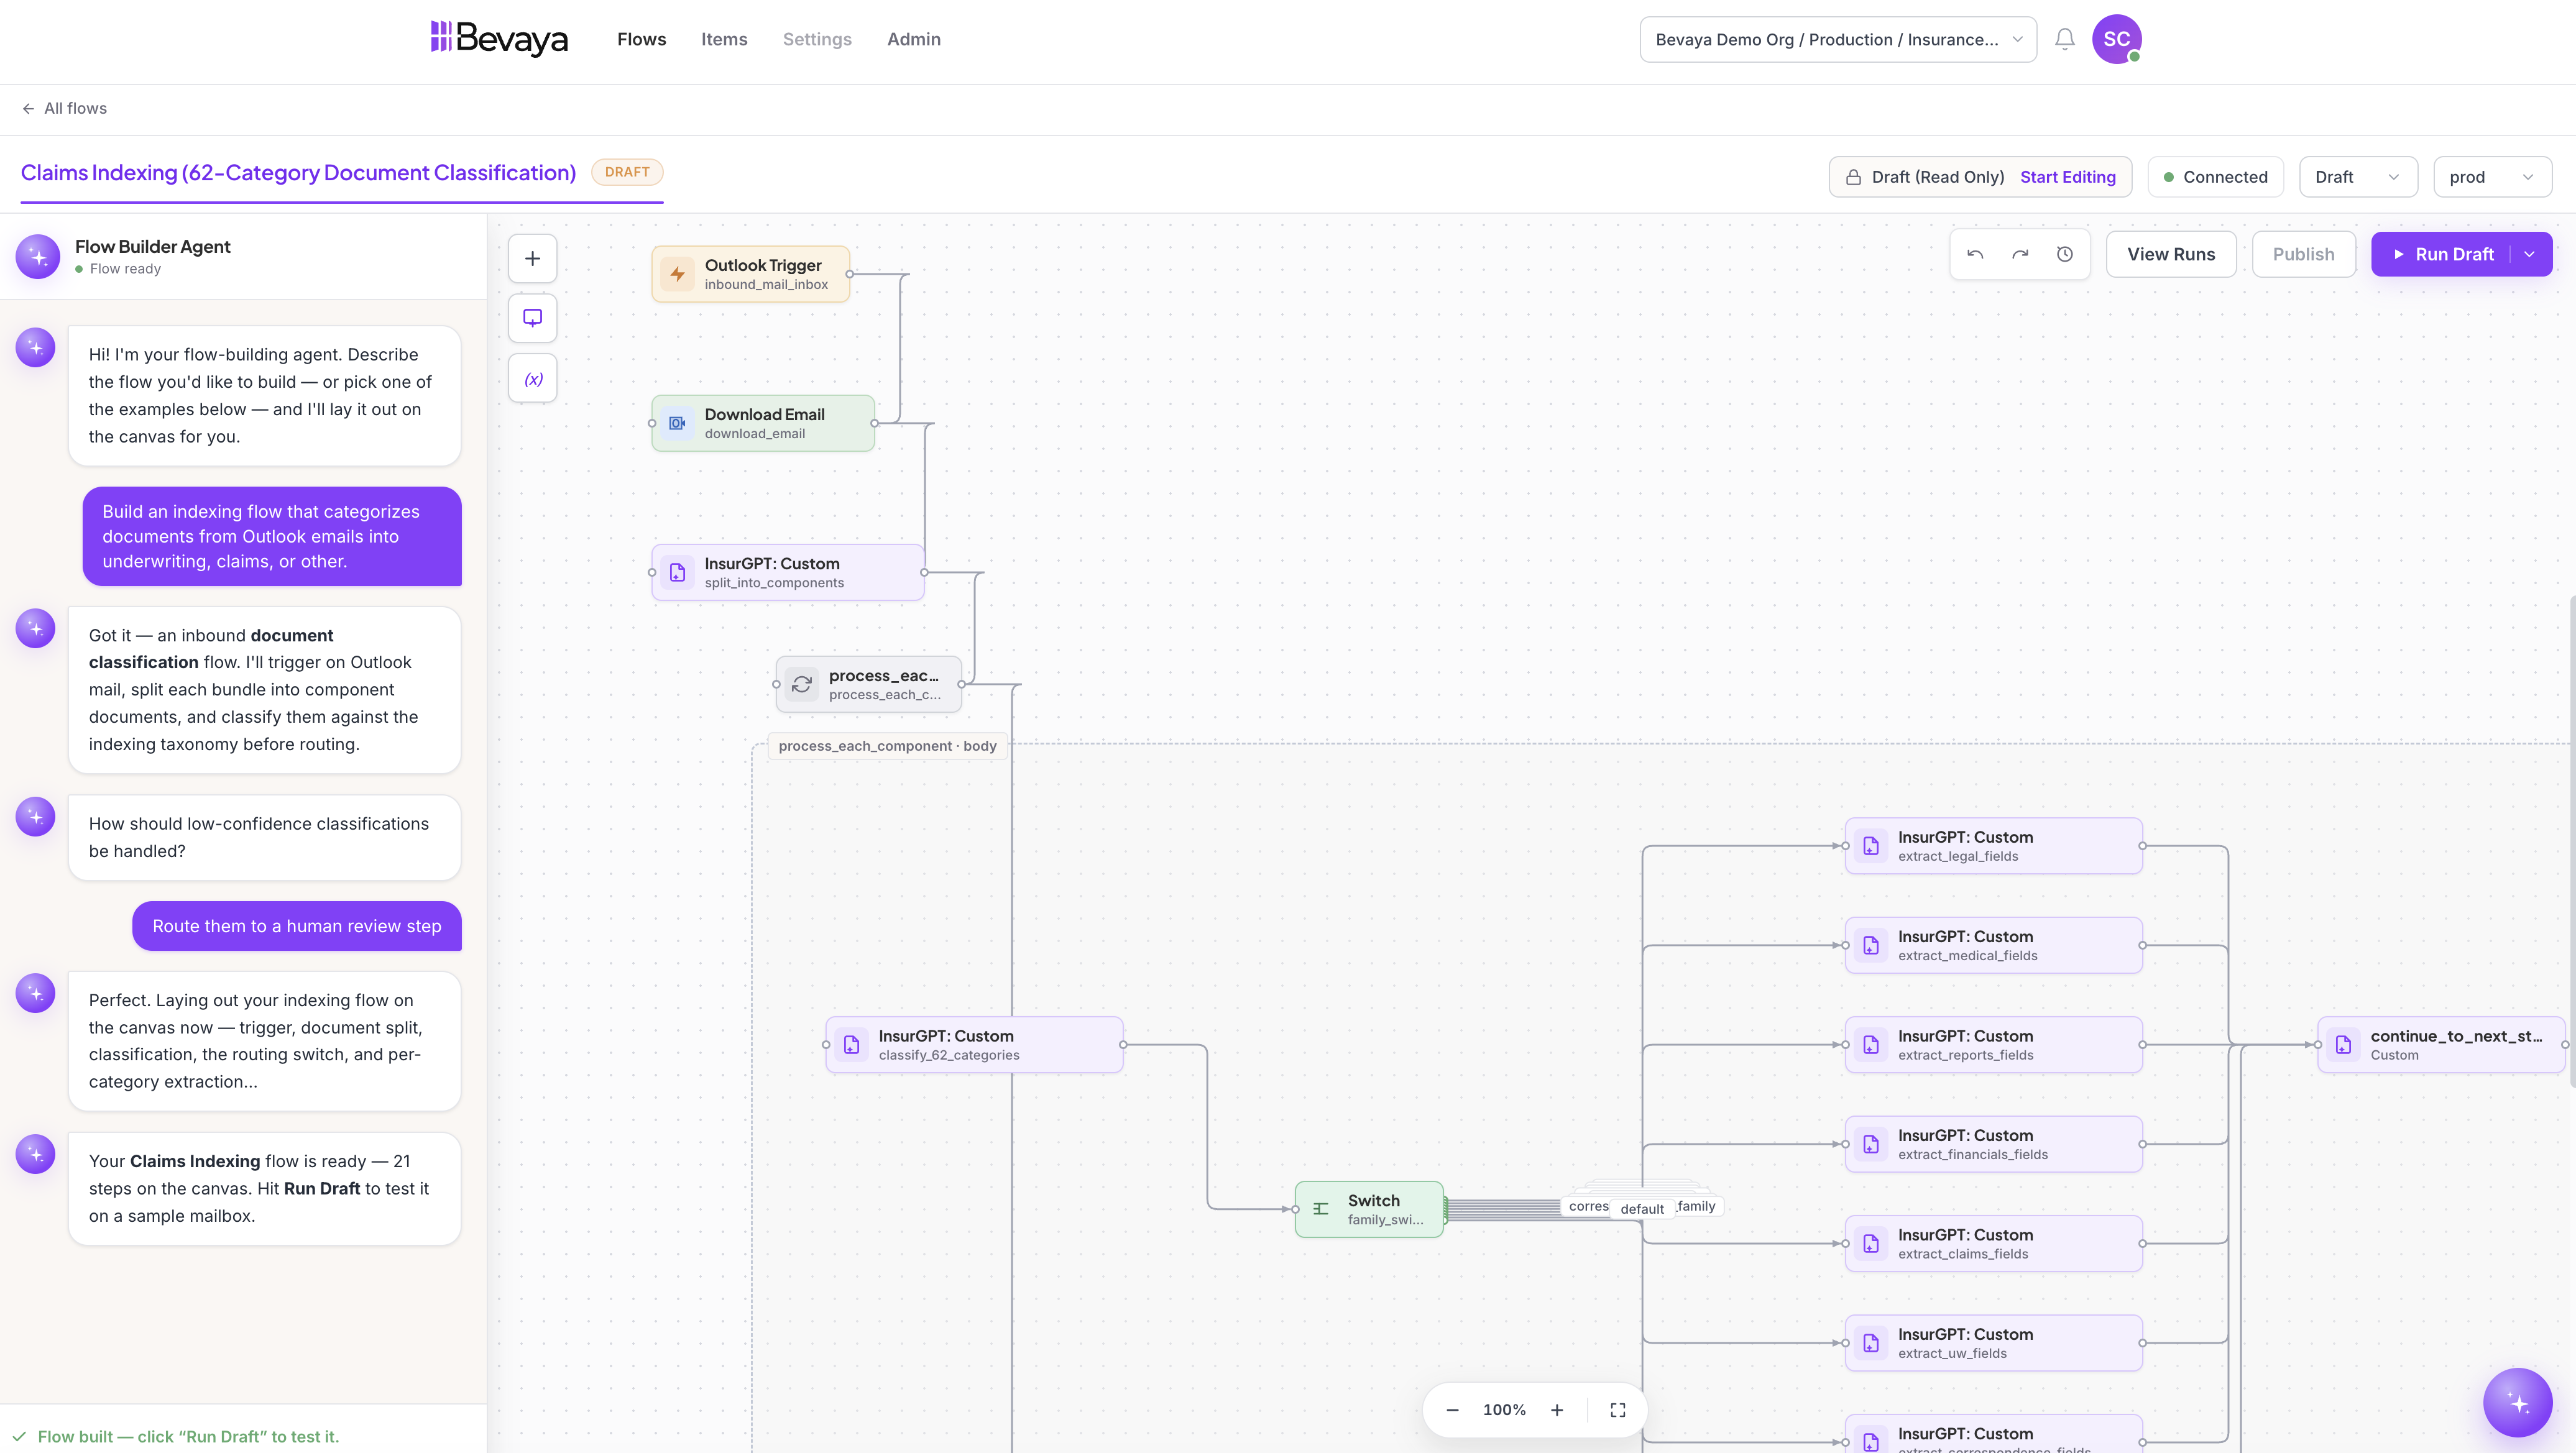The width and height of the screenshot is (2576, 1453).
Task: Click the fit-to-screen icon
Action: (x=1617, y=1409)
